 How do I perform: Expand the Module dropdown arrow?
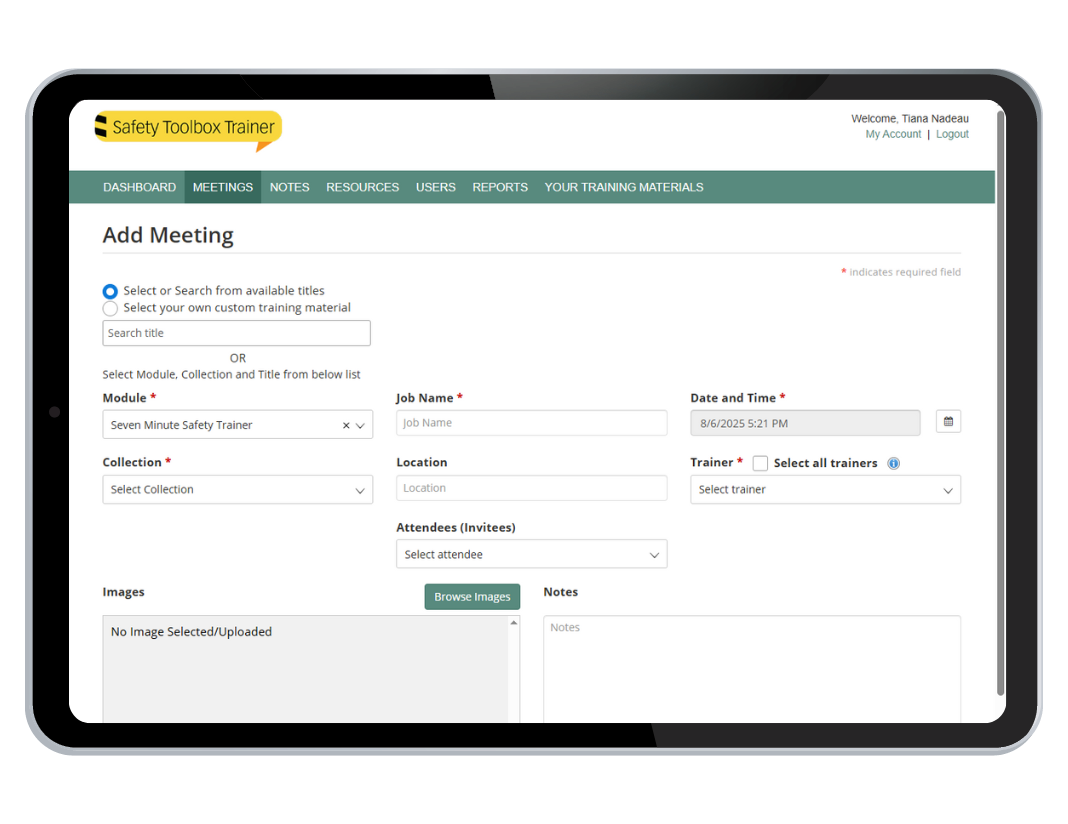click(x=361, y=425)
